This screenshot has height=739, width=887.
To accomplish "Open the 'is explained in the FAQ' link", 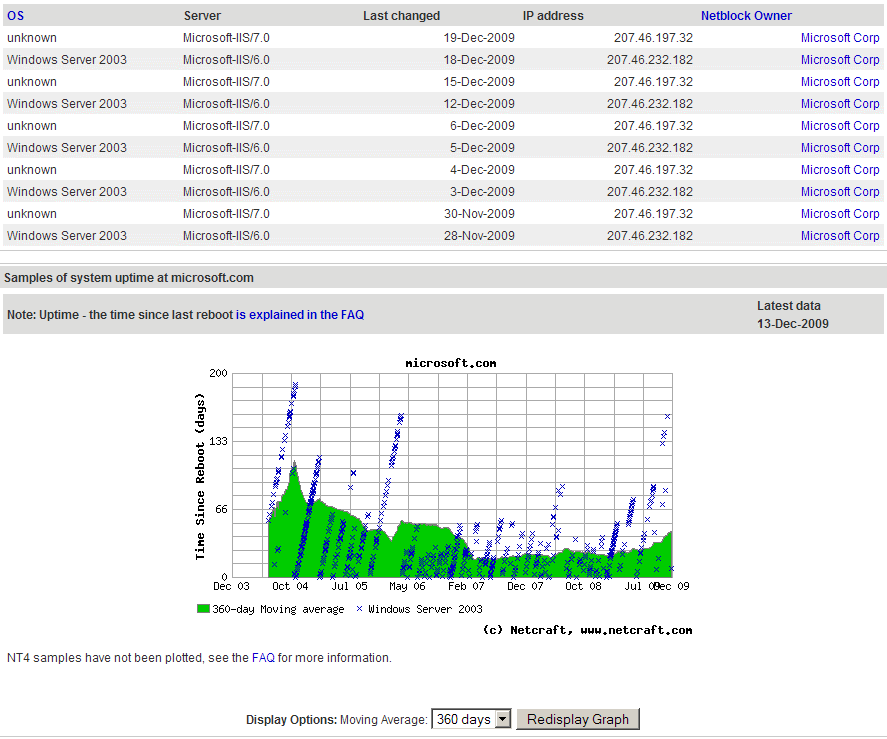I will pyautogui.click(x=300, y=315).
